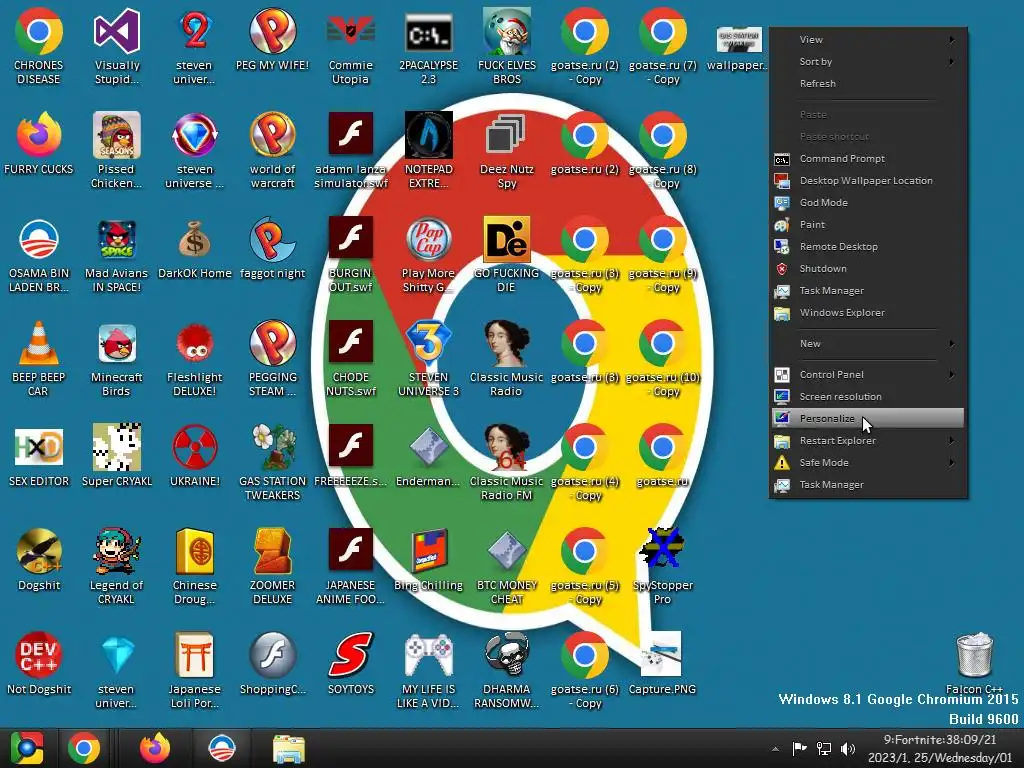This screenshot has width=1024, height=768.
Task: Choose Windows Explorer menu entry
Action: pyautogui.click(x=868, y=313)
